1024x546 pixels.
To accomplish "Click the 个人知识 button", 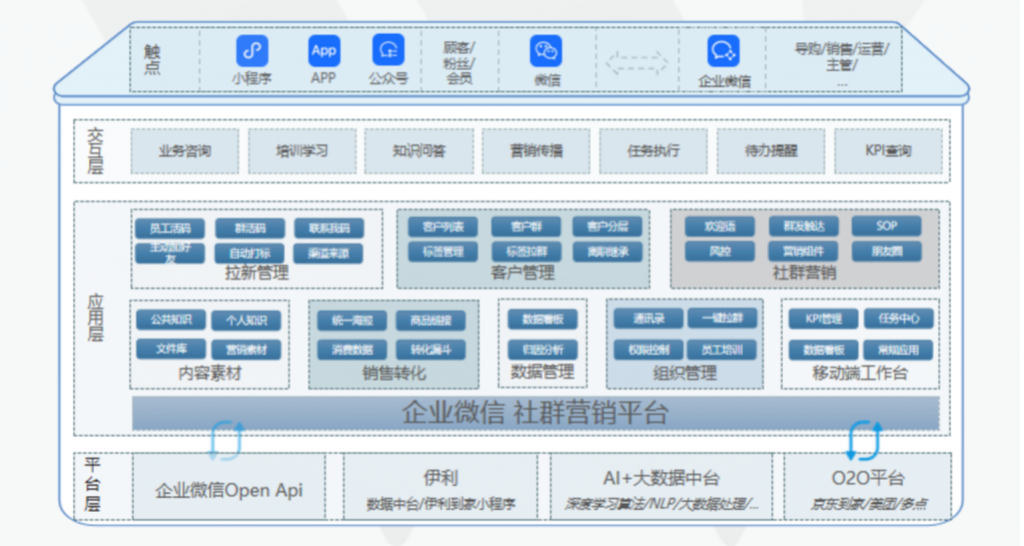I will point(247,321).
